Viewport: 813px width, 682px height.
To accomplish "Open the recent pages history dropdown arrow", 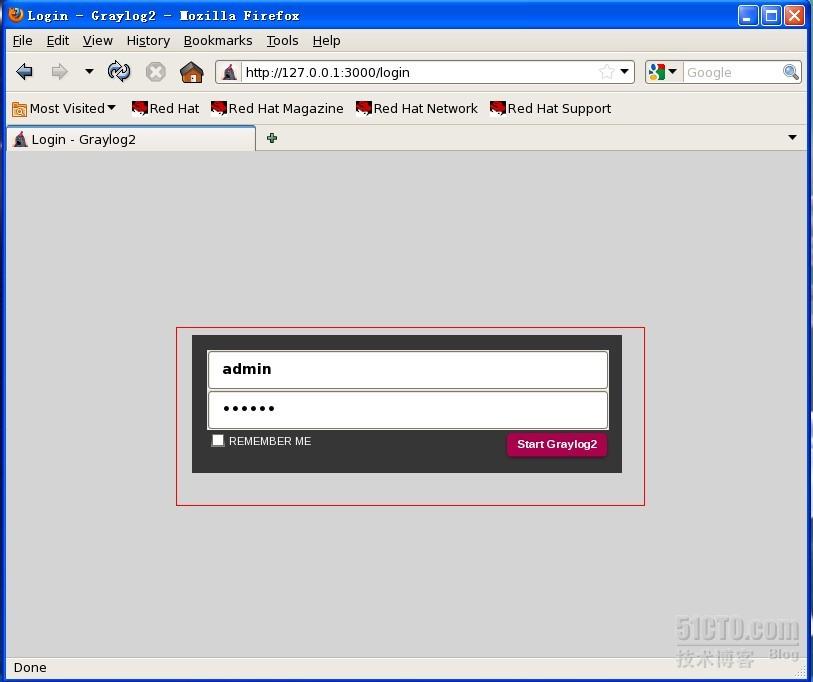I will coord(89,71).
